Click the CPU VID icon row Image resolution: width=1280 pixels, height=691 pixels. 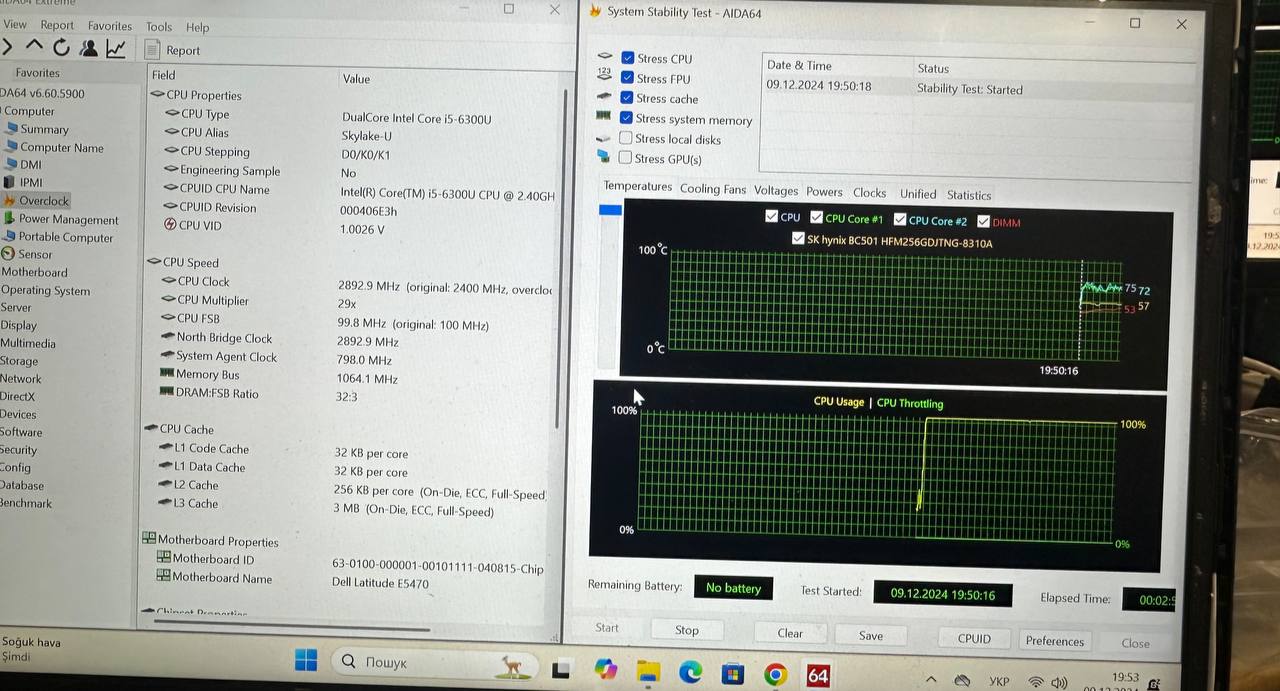point(170,225)
